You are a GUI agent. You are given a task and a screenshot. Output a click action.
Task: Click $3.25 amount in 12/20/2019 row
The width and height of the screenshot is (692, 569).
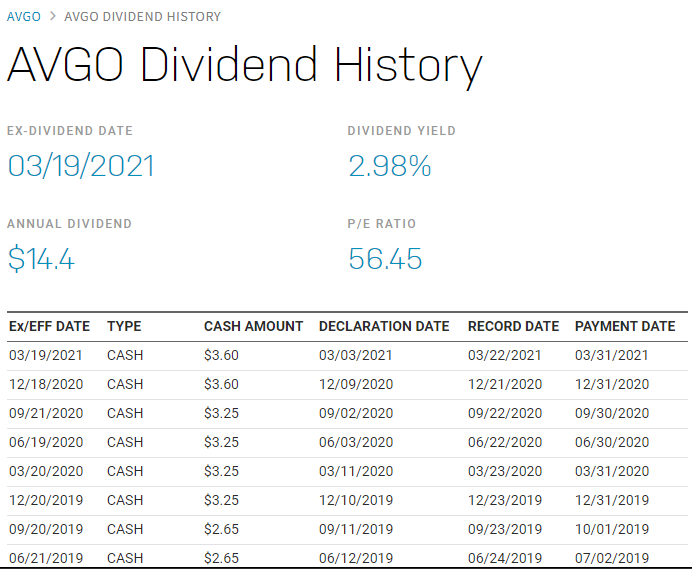tap(221, 500)
